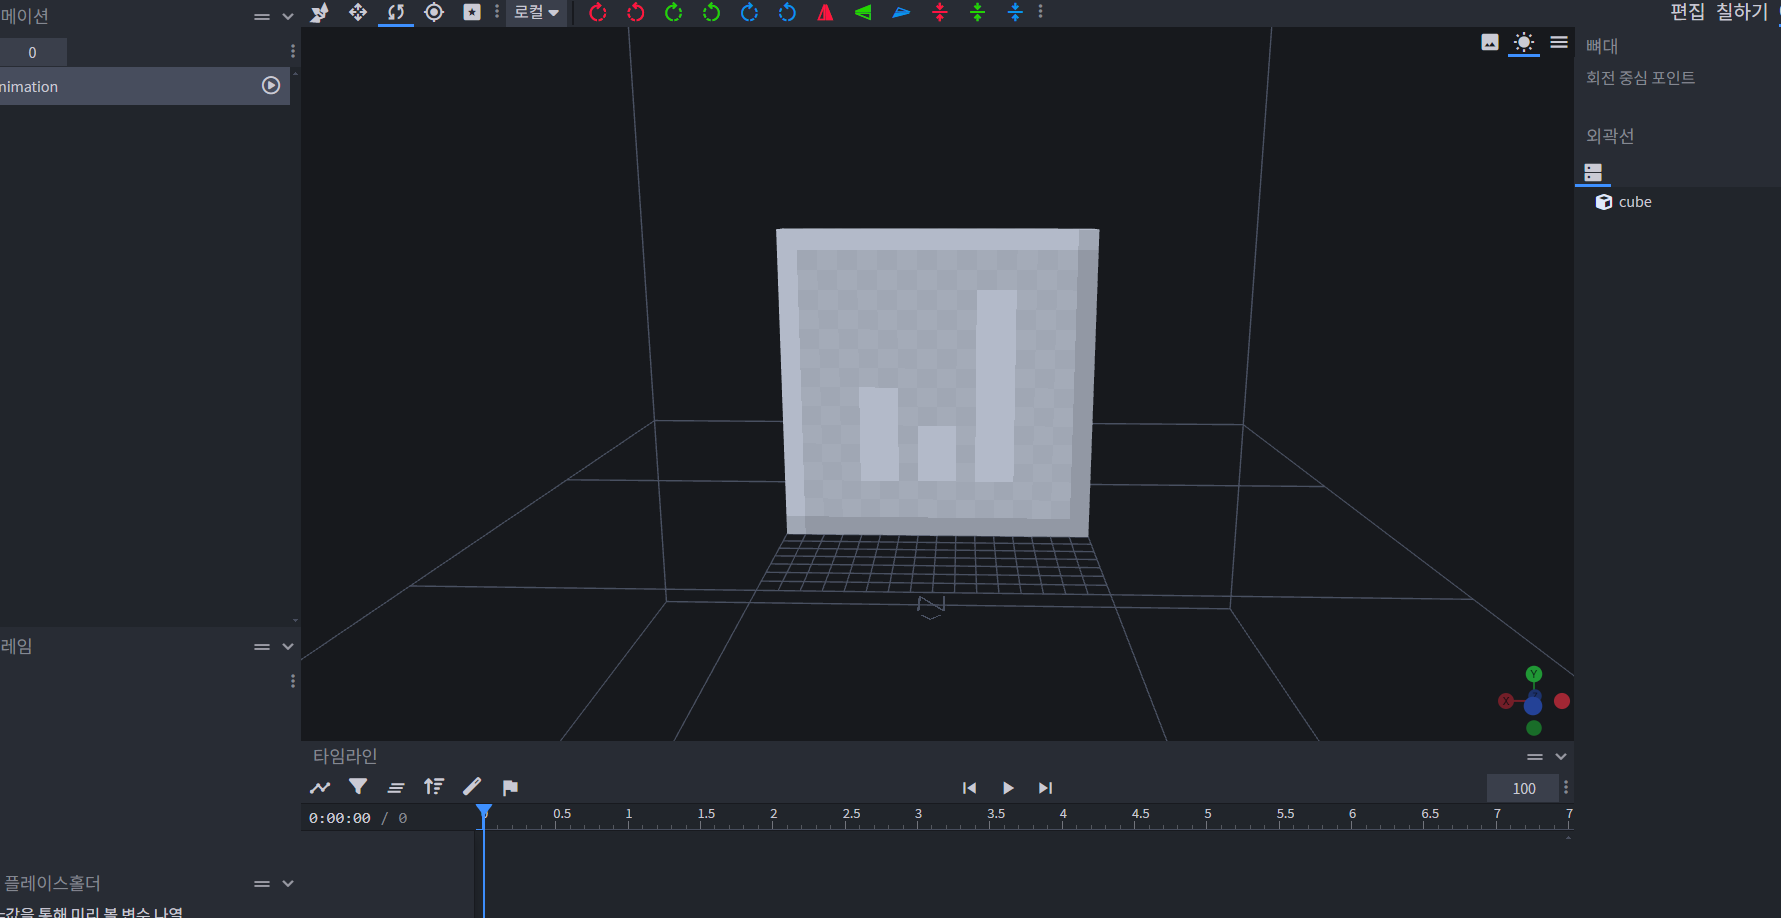Image resolution: width=1781 pixels, height=918 pixels.
Task: Select the Move tool in top toolbar
Action: click(357, 12)
